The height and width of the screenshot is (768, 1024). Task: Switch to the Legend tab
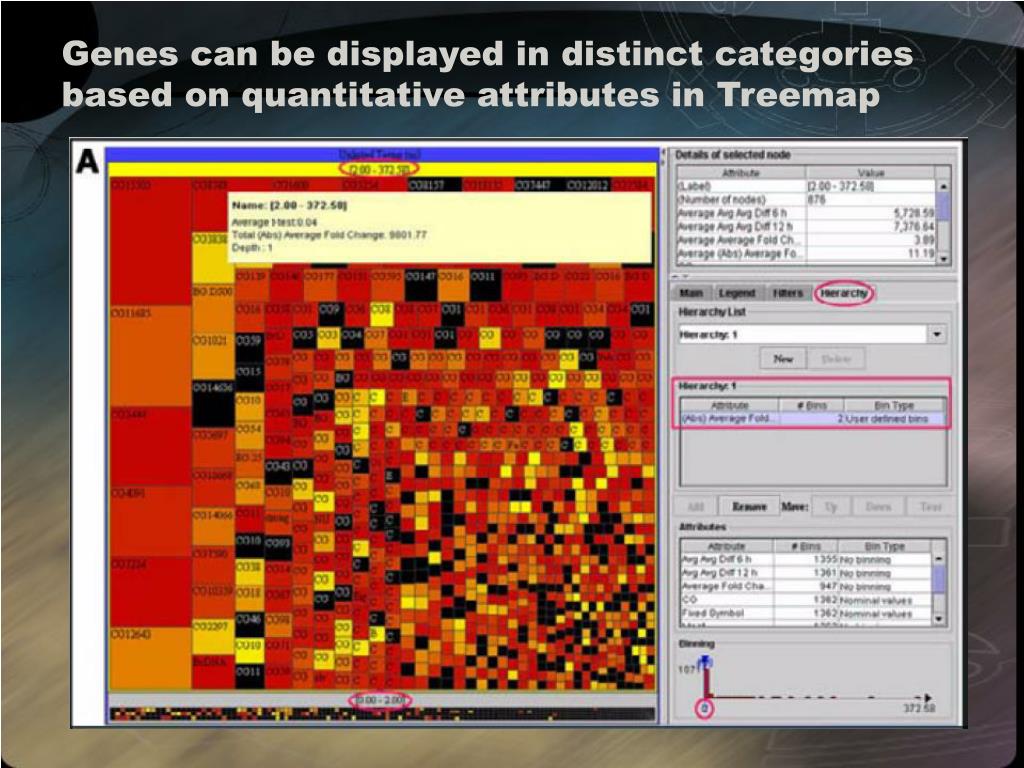737,293
